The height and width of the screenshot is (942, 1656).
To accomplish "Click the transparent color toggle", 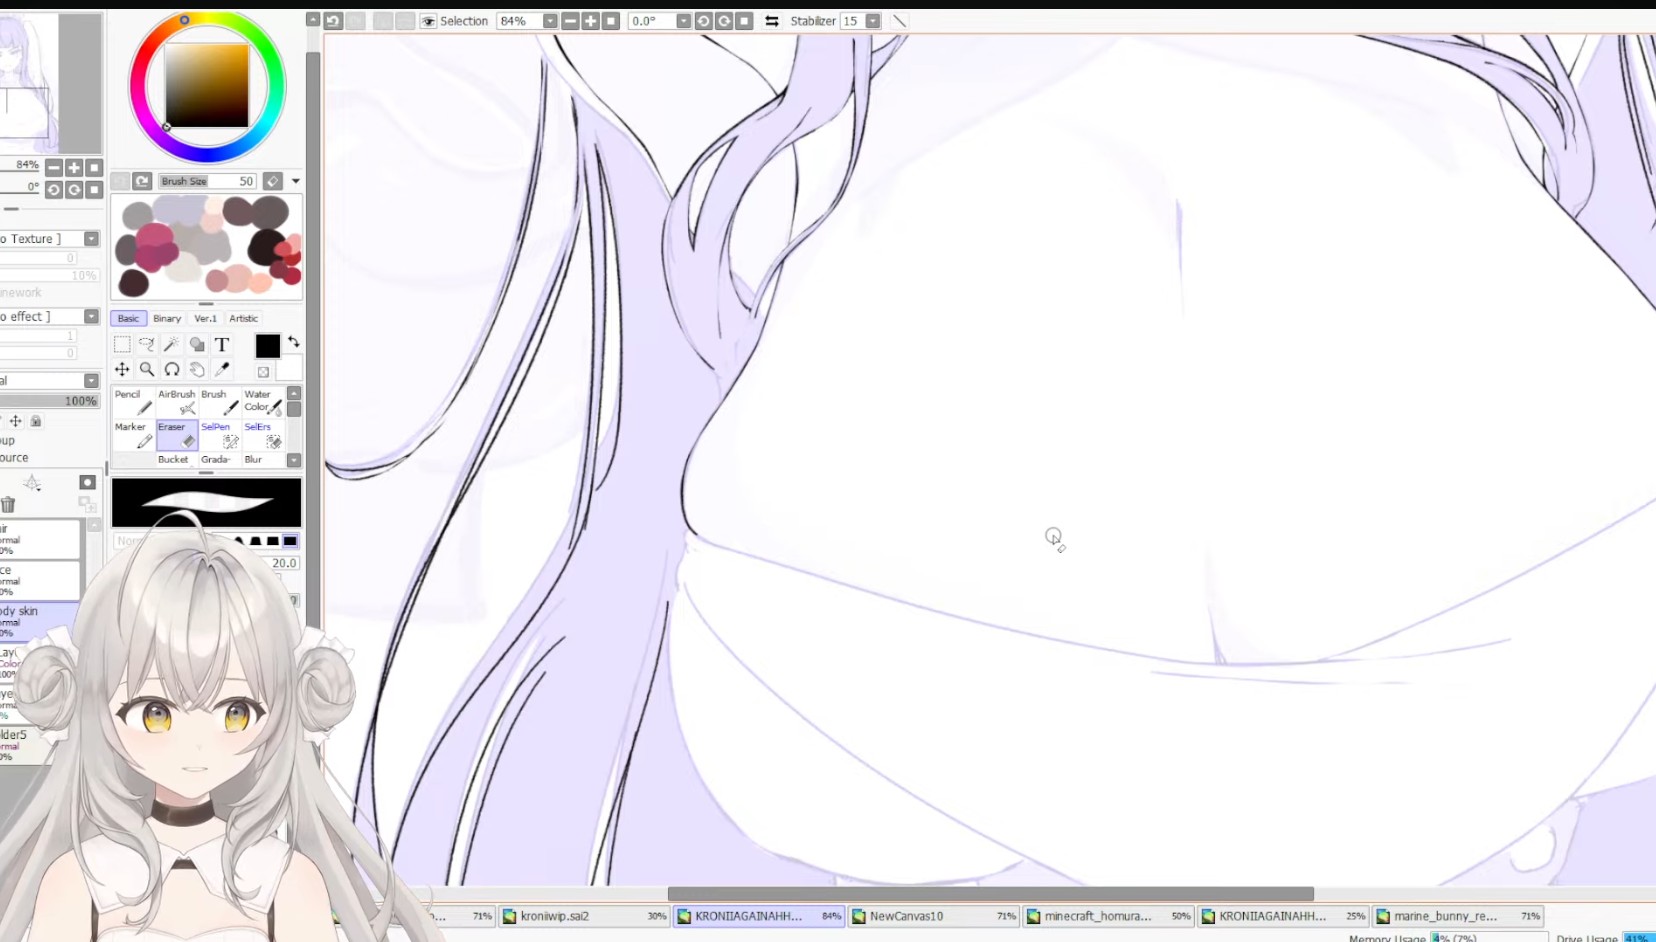I will tap(263, 372).
